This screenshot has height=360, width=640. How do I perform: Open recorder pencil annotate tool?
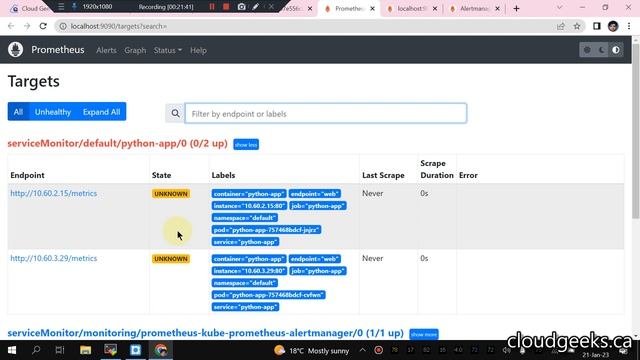click(256, 7)
